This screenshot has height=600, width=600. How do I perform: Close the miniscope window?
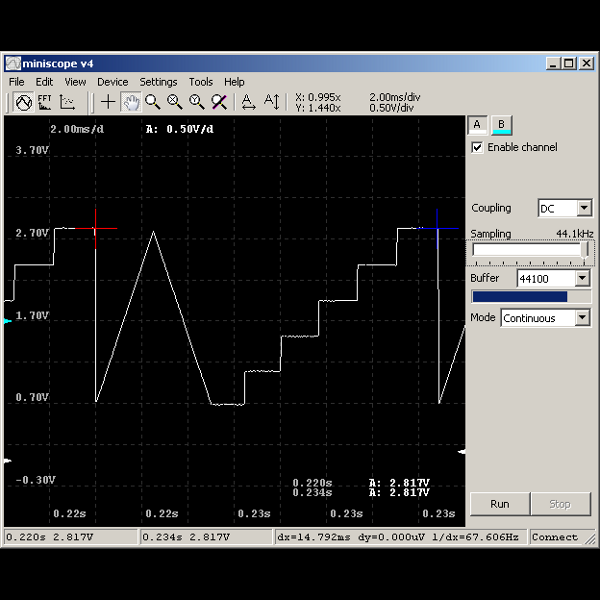[x=587, y=63]
